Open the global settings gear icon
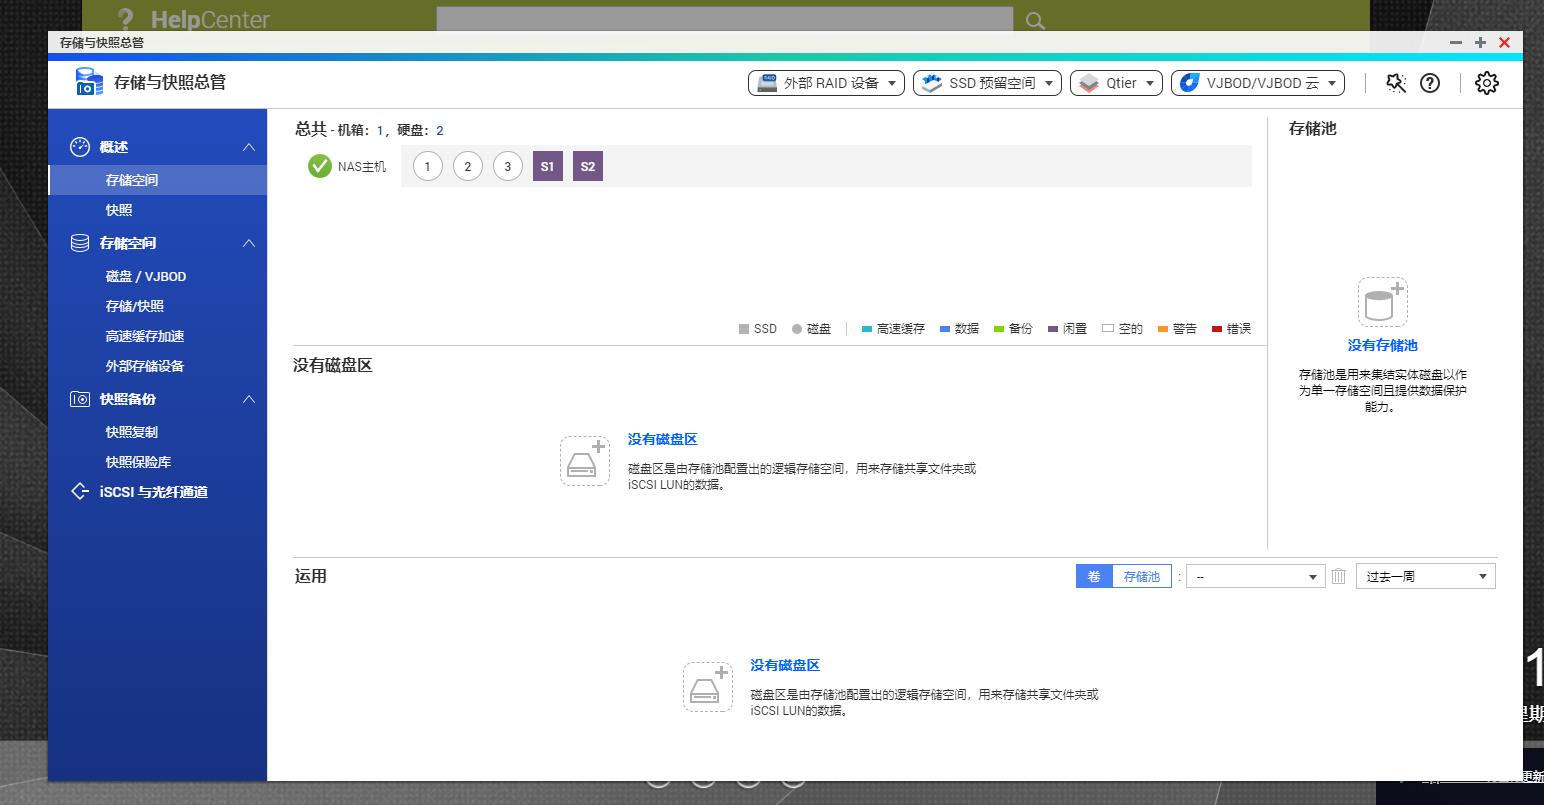Image resolution: width=1544 pixels, height=805 pixels. [x=1487, y=83]
